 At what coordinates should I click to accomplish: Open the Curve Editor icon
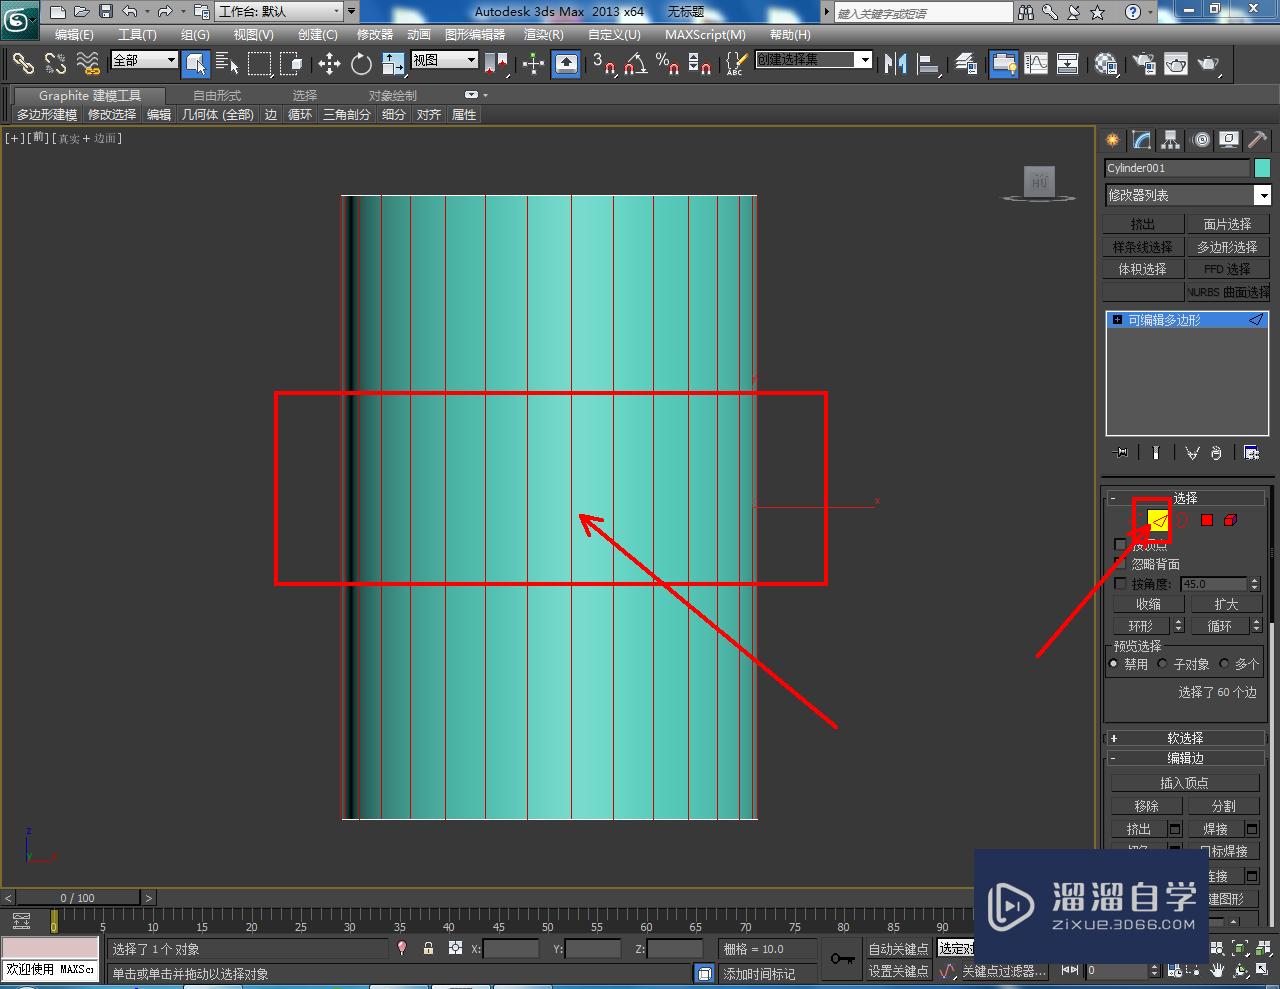point(1036,64)
